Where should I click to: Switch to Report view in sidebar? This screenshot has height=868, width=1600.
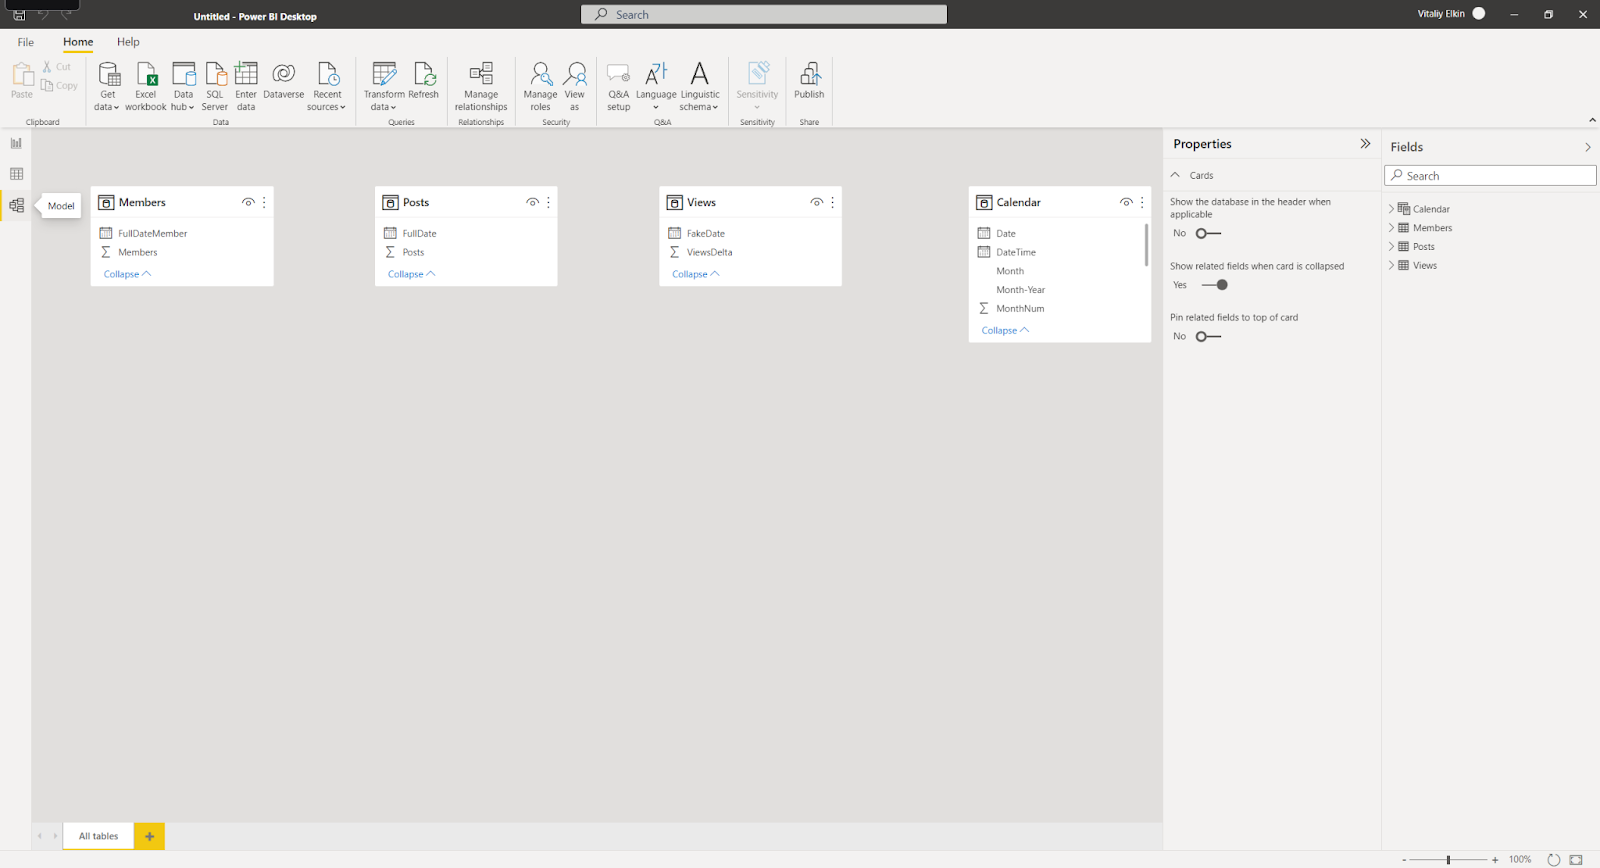pyautogui.click(x=16, y=143)
